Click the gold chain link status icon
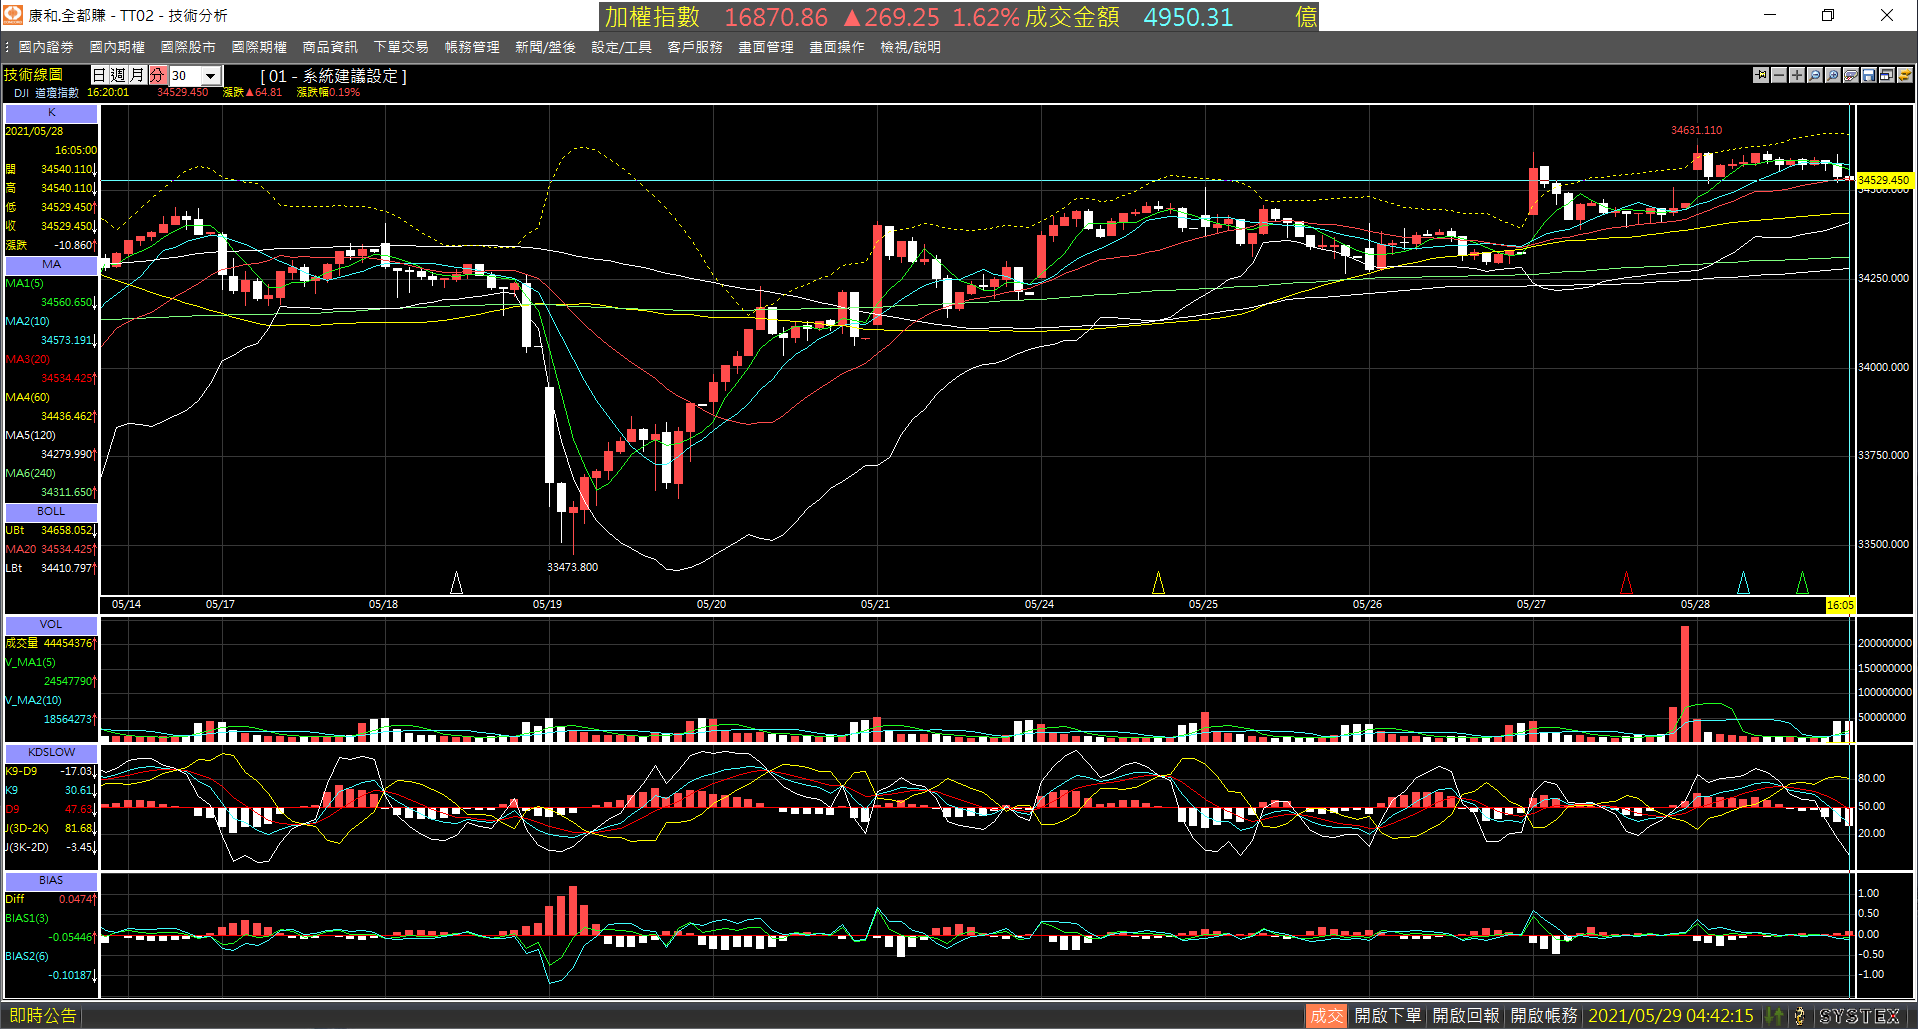Image resolution: width=1918 pixels, height=1029 pixels. tap(1800, 1016)
